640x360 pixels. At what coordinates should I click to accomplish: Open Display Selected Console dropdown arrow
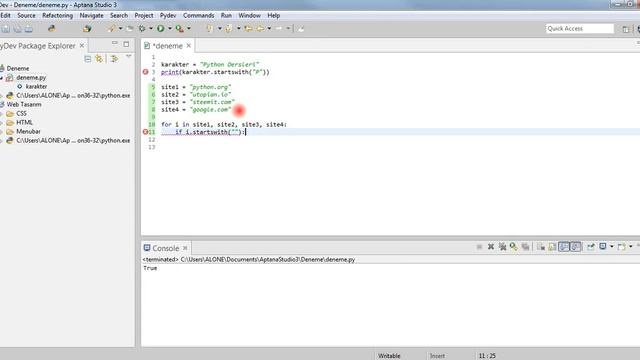tap(611, 247)
